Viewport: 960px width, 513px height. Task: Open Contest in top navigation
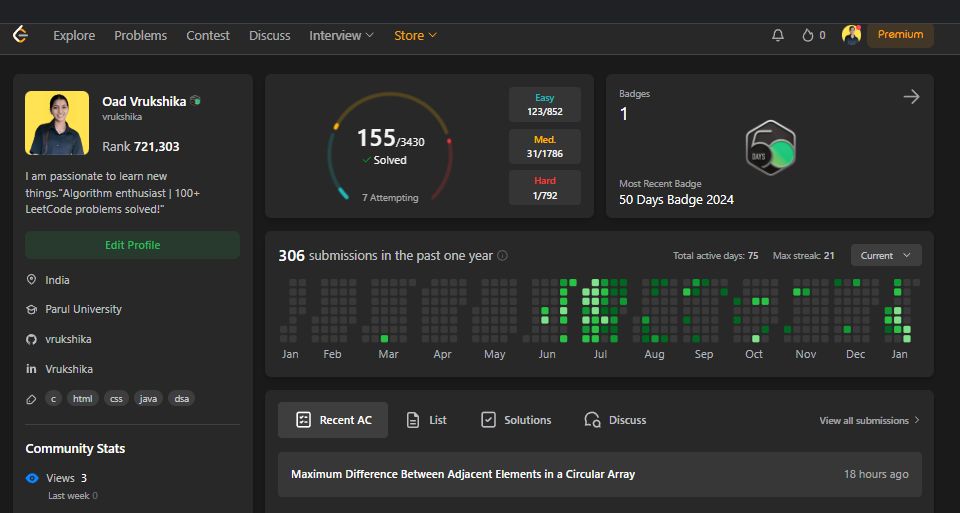pos(208,36)
